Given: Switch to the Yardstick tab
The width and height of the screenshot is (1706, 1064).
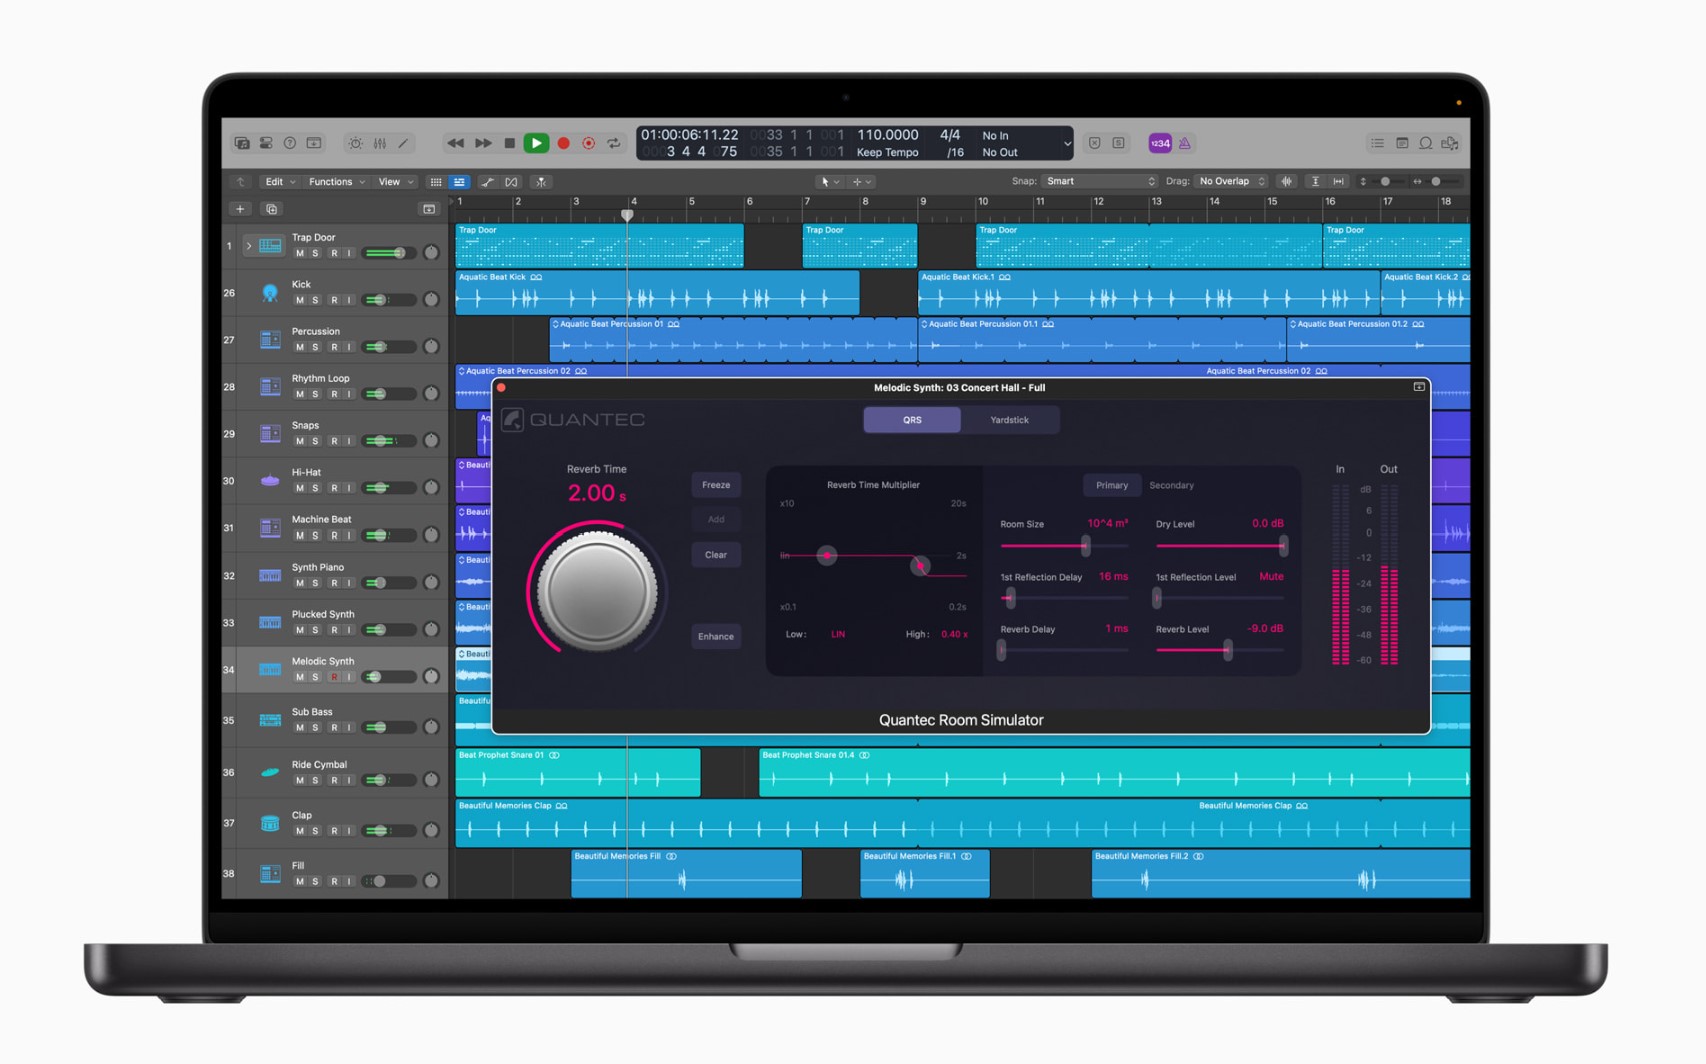Looking at the screenshot, I should [x=1009, y=420].
